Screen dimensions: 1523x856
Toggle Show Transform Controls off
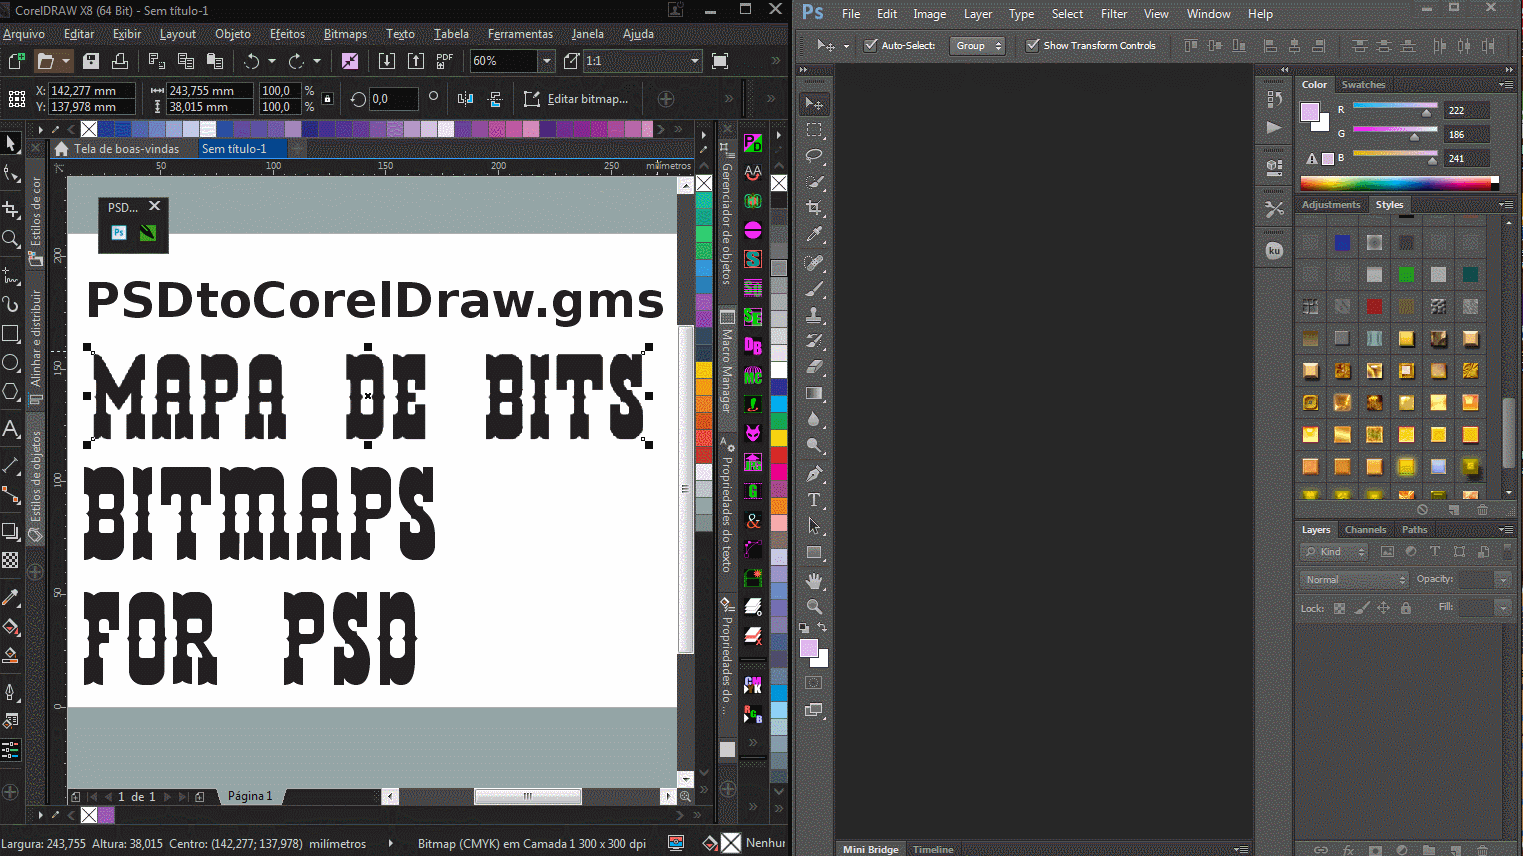click(1032, 45)
